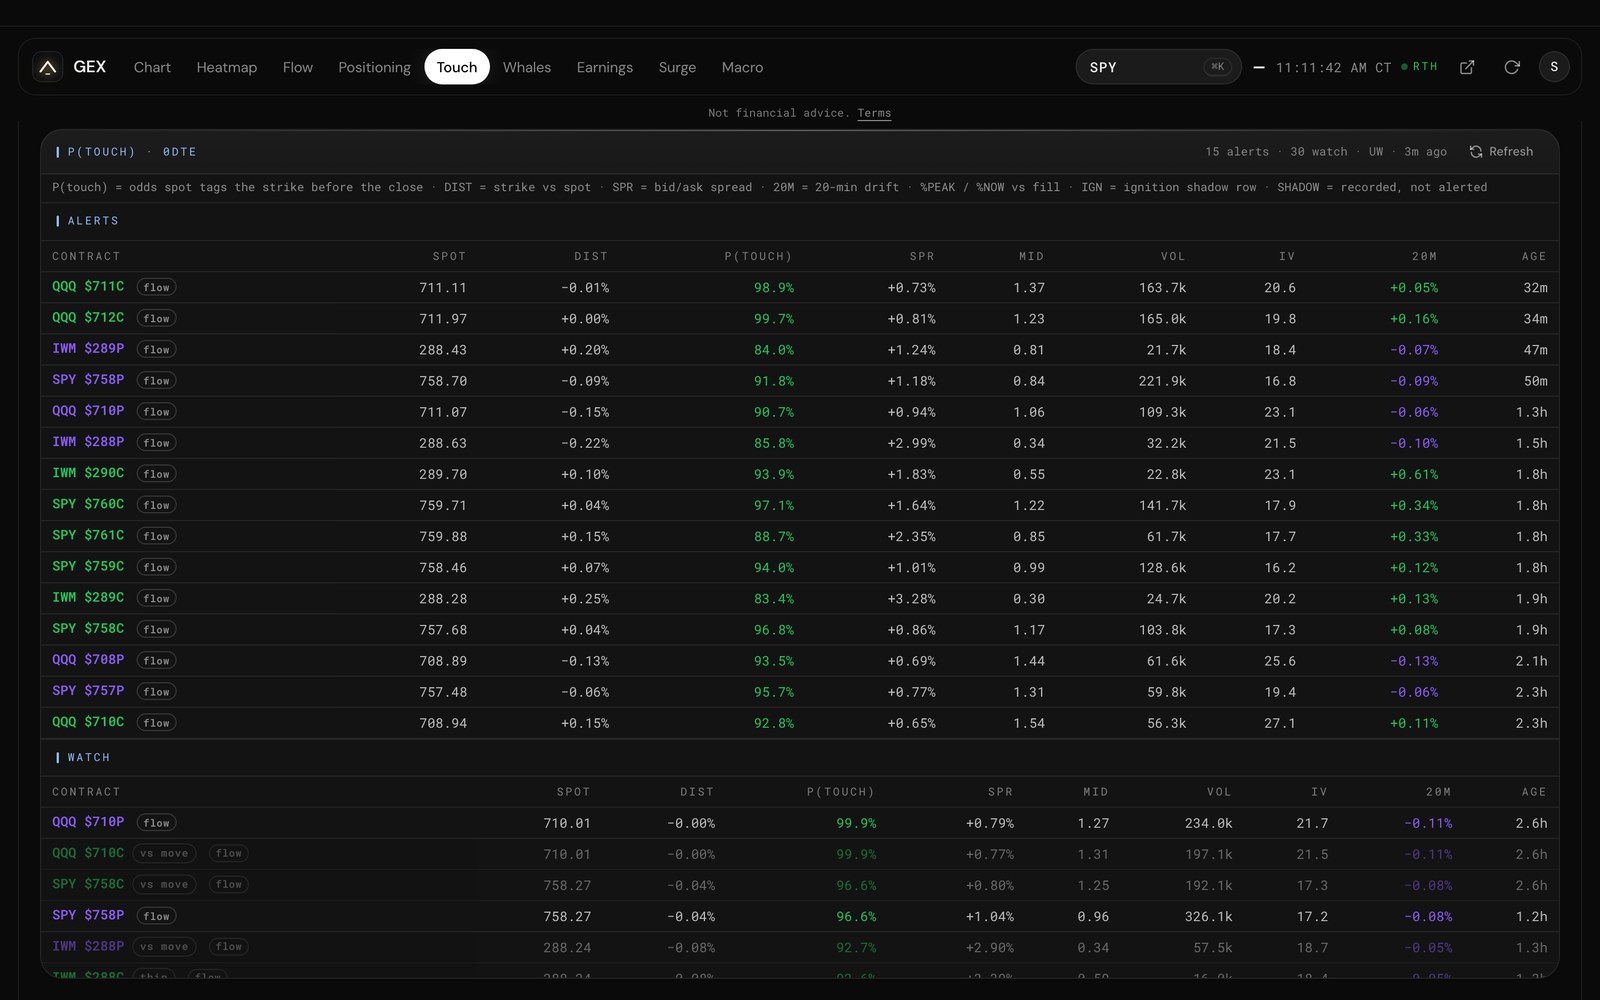Select the IWM $289C contract
The image size is (1600, 1000).
tap(88, 597)
